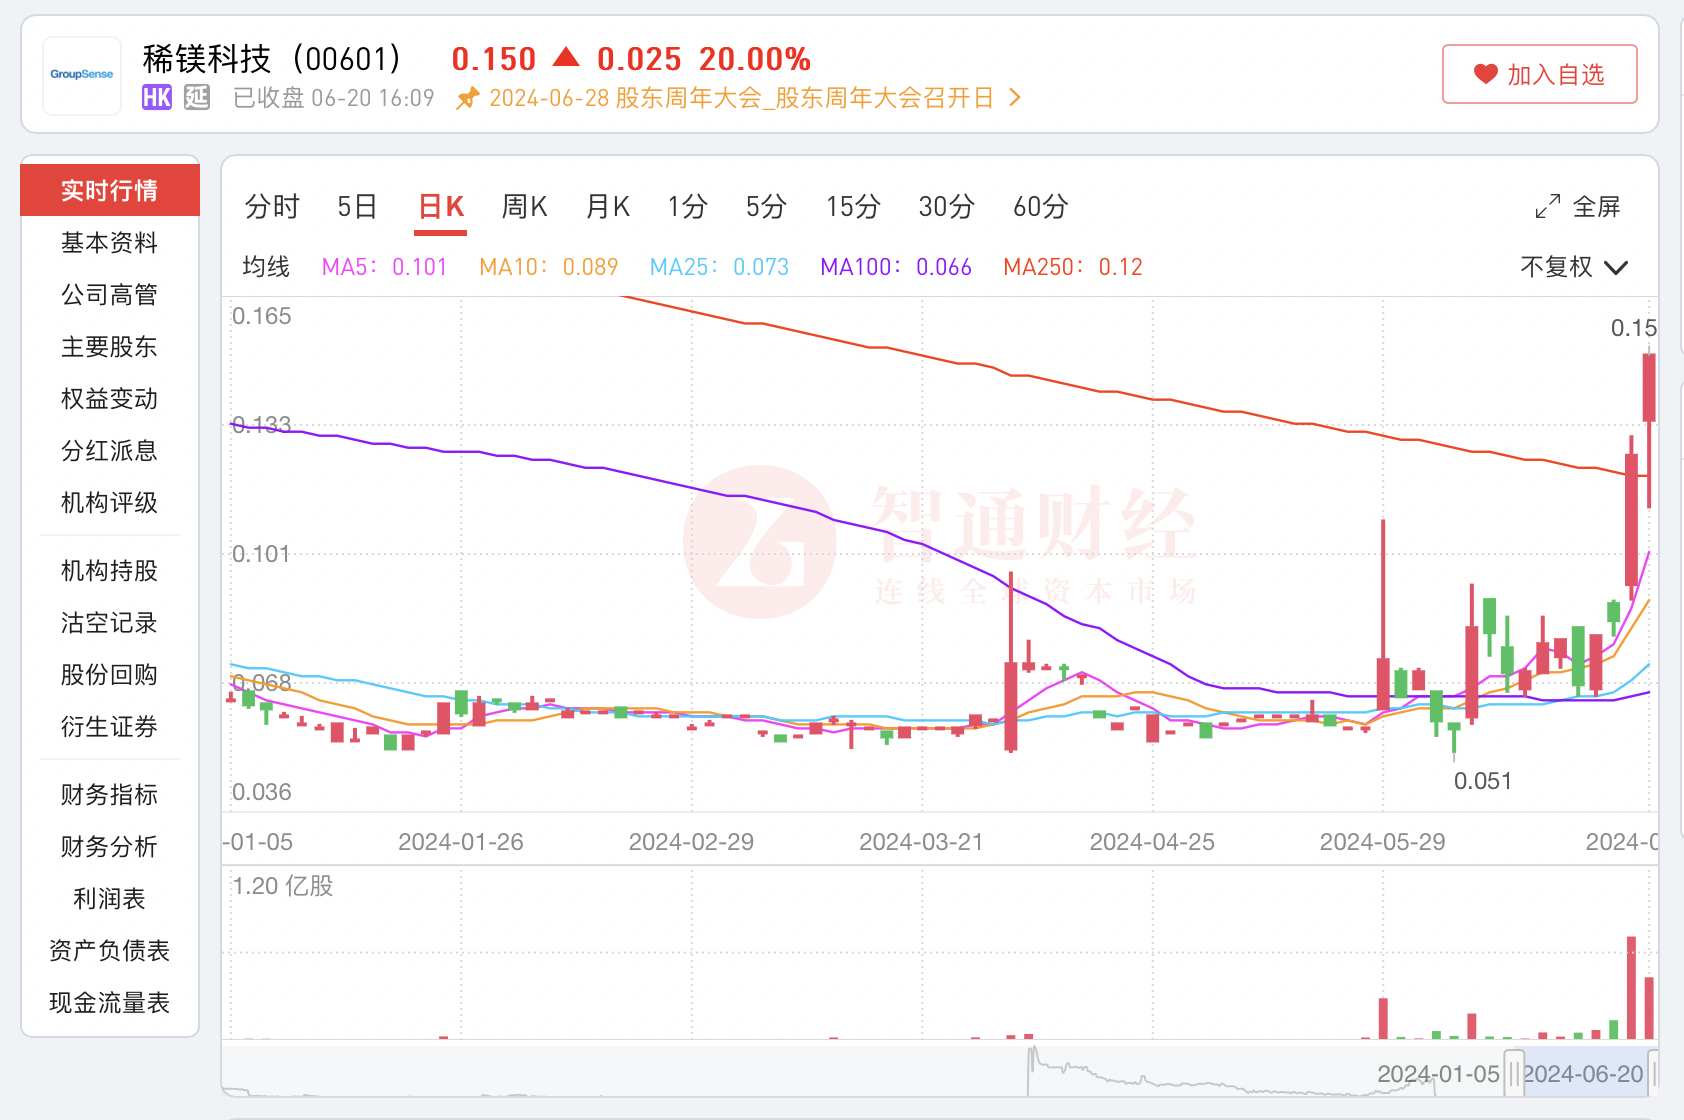Click the MA250: 0.12 indicator label
This screenshot has width=1684, height=1120.
pyautogui.click(x=1073, y=267)
